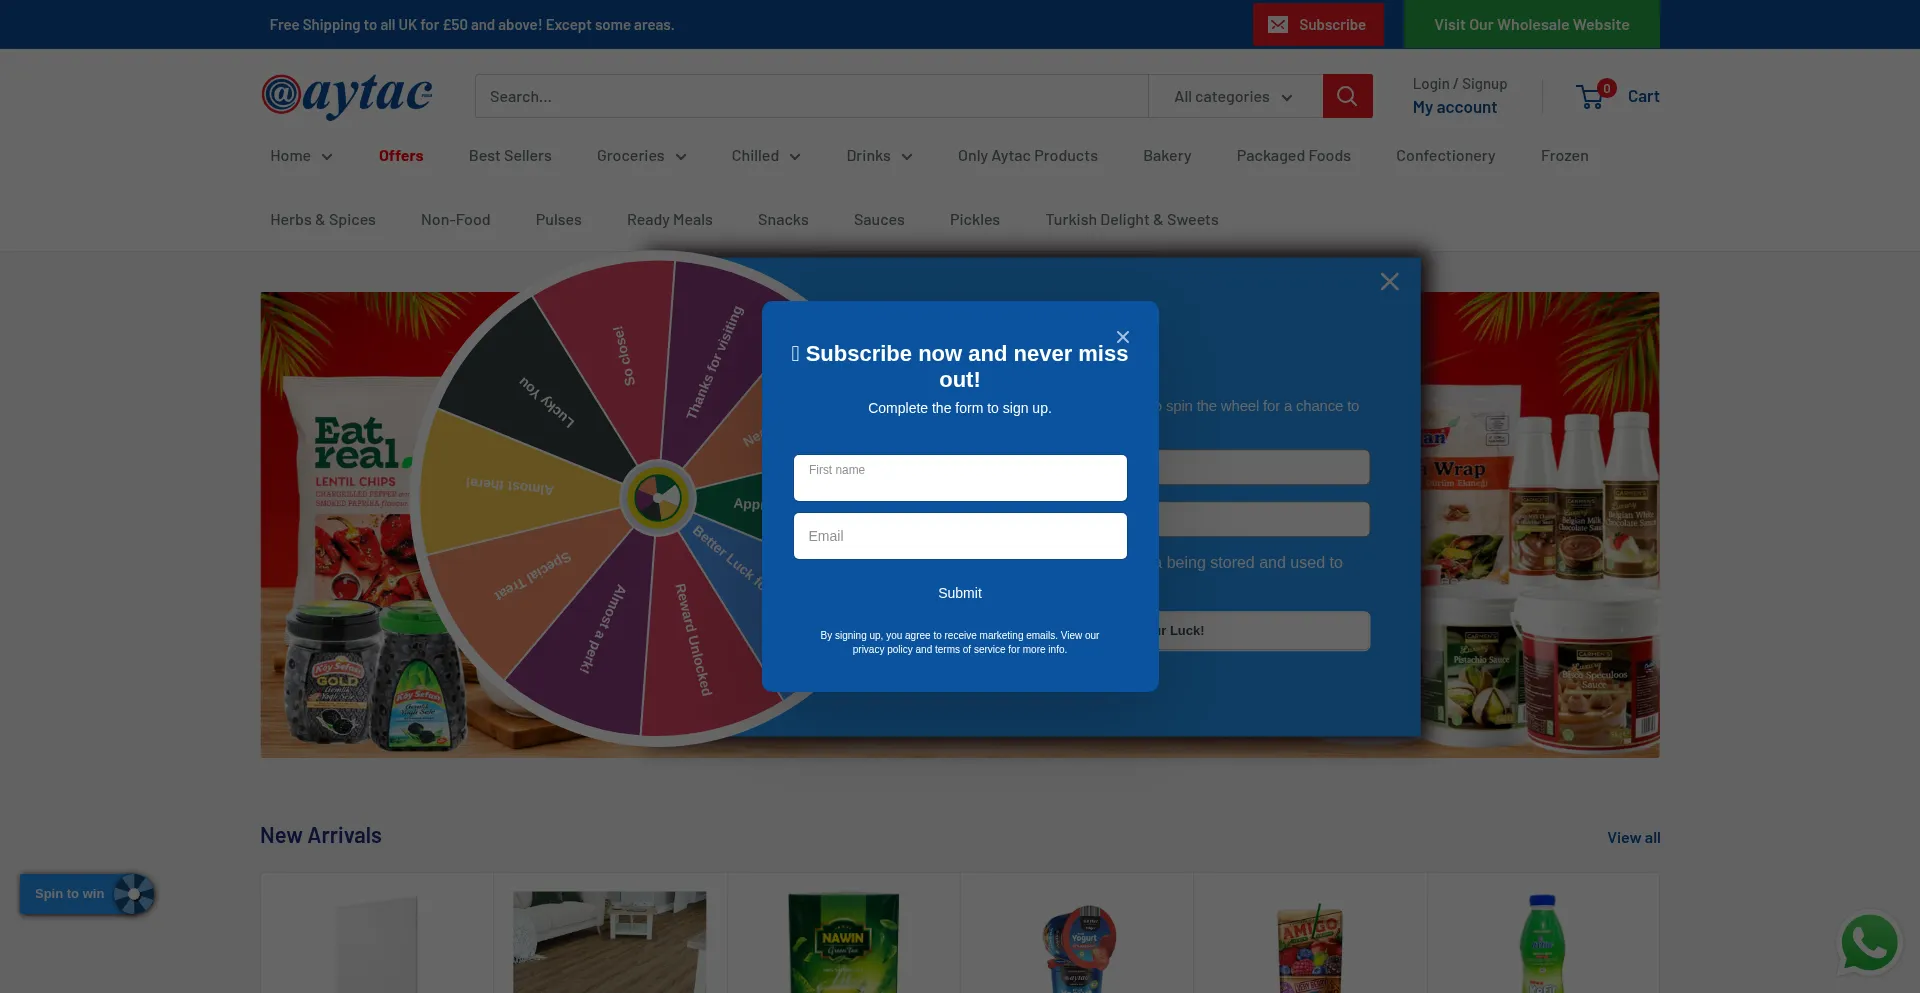Viewport: 1920px width, 993px height.
Task: Click the New Arrivals heading
Action: 321,836
